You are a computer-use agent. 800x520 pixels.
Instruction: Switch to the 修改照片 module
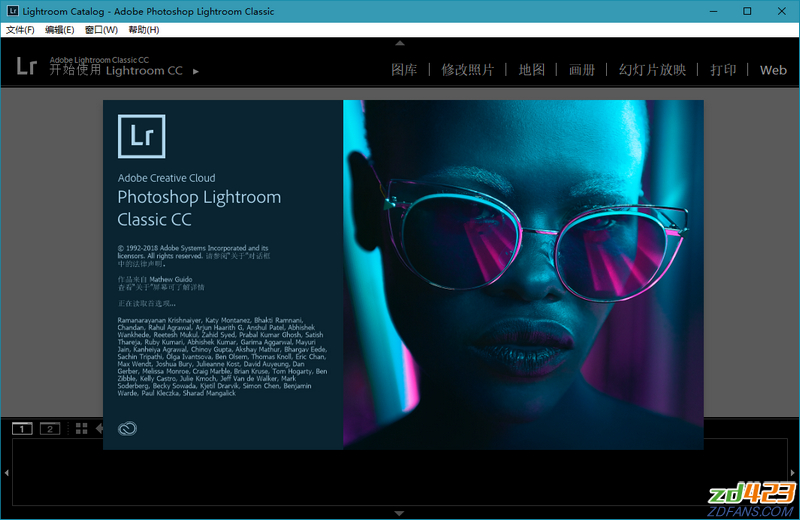tap(467, 70)
